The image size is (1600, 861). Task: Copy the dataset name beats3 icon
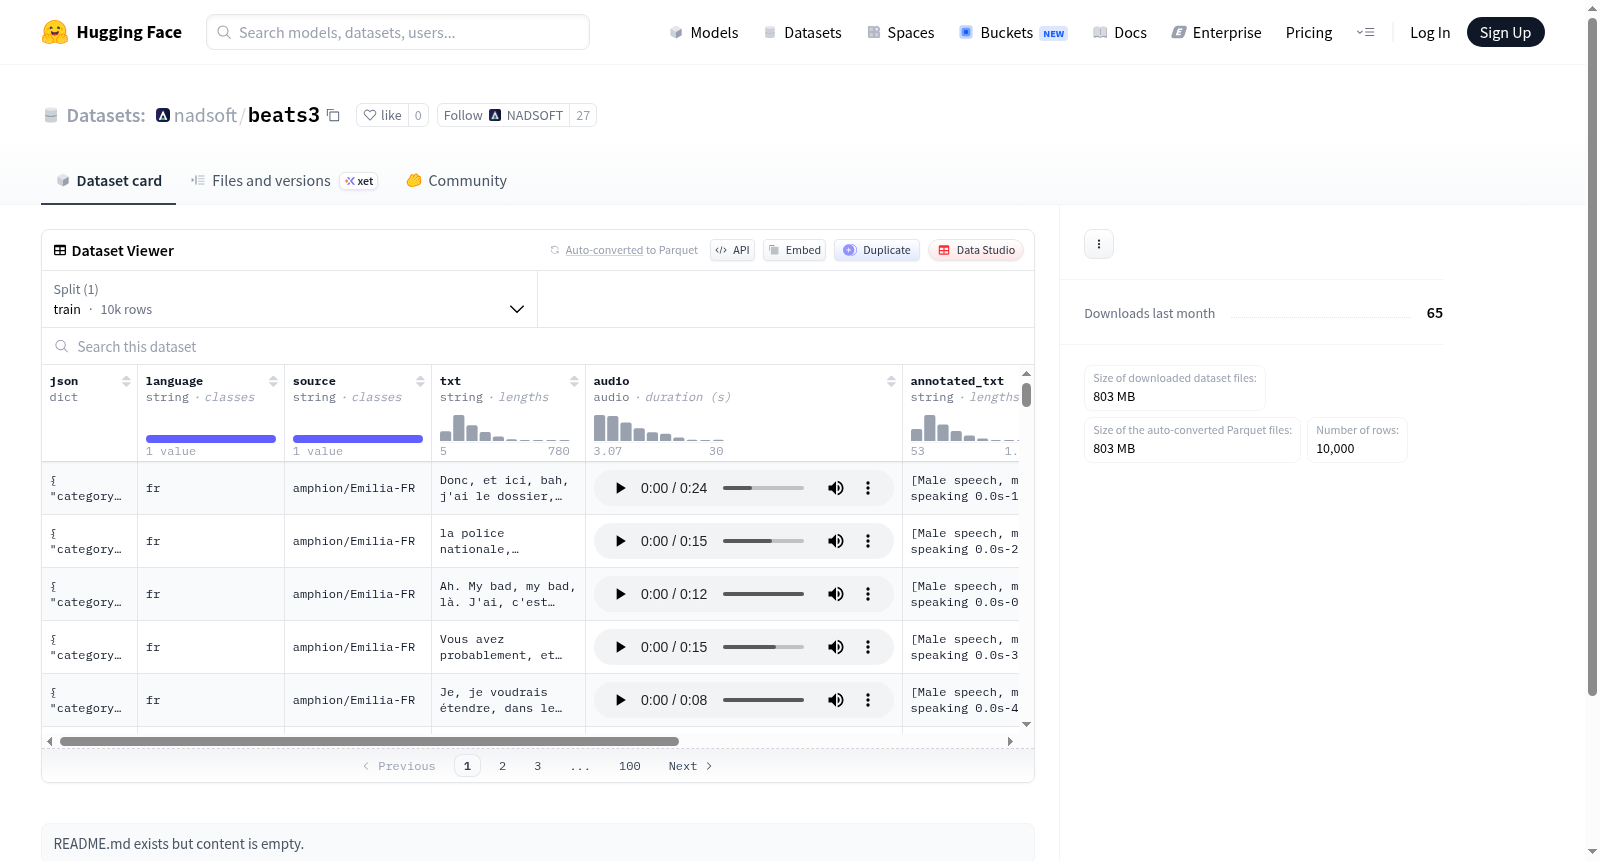(334, 116)
